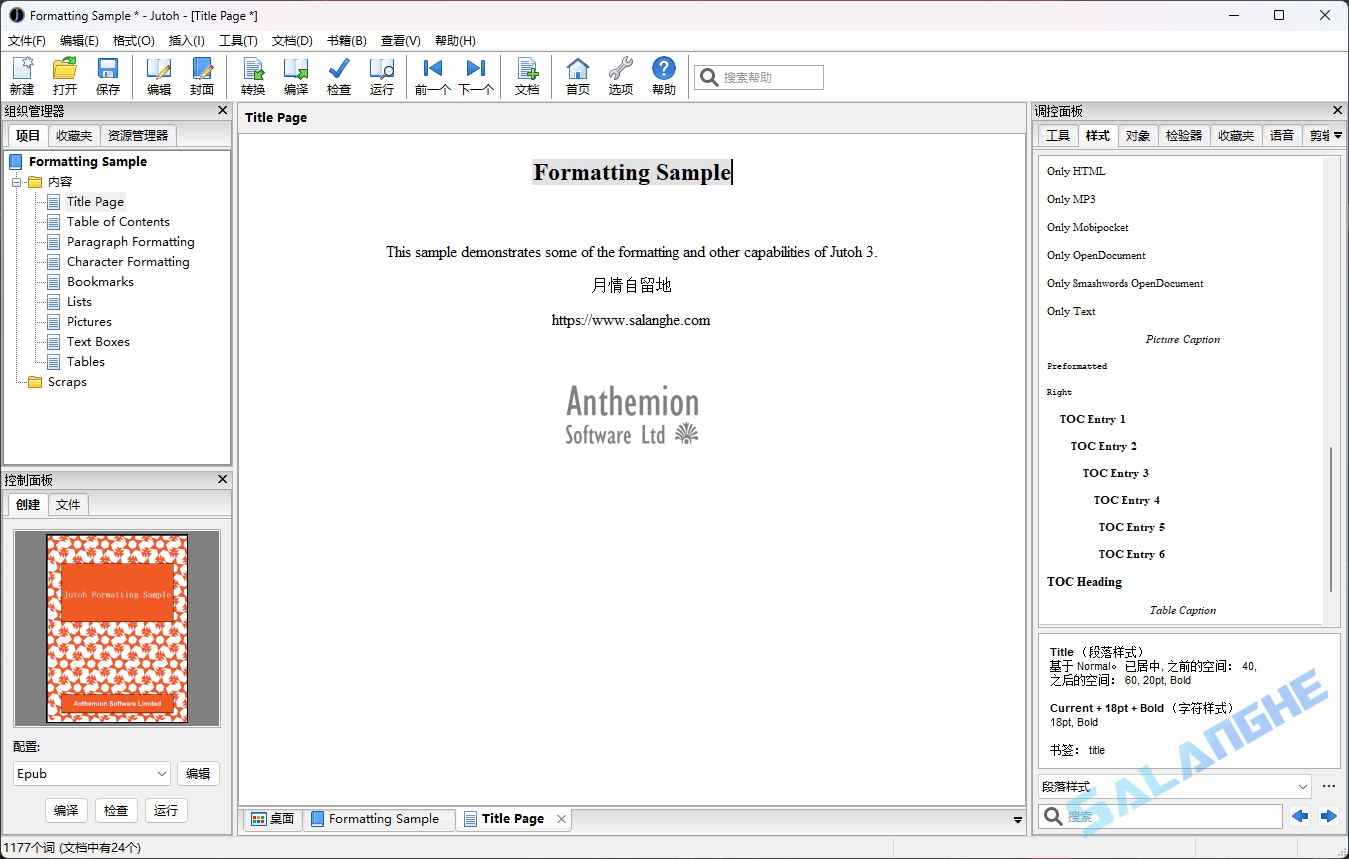
Task: Open the 格式 menu
Action: coord(133,40)
